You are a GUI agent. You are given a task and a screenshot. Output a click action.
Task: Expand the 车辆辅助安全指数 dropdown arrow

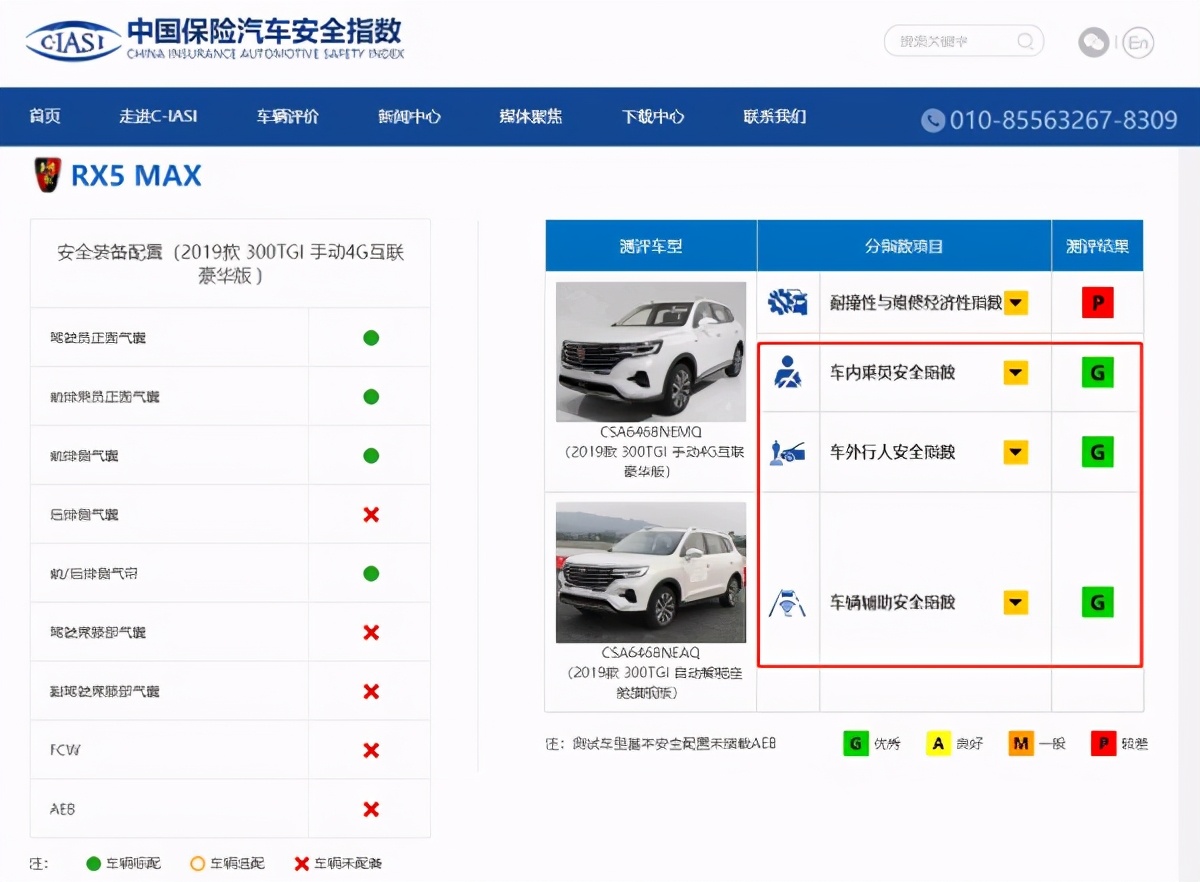click(x=1015, y=602)
